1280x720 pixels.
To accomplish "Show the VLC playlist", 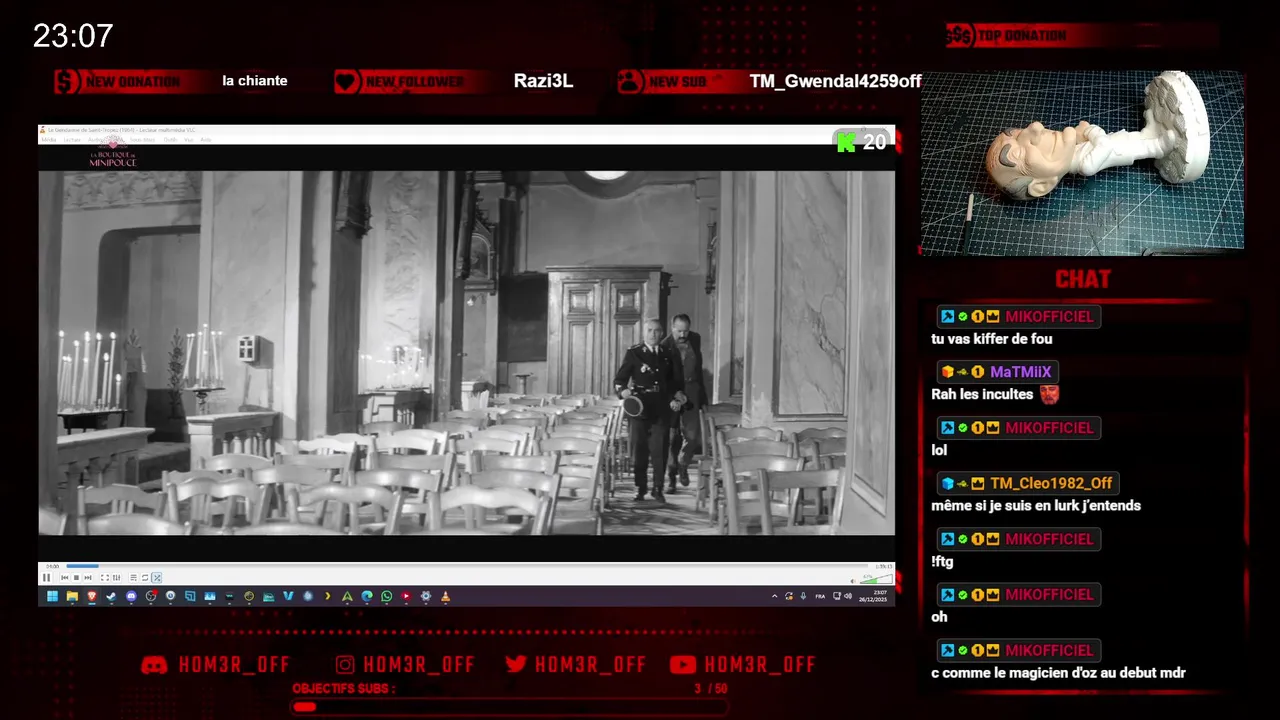I will pyautogui.click(x=133, y=577).
